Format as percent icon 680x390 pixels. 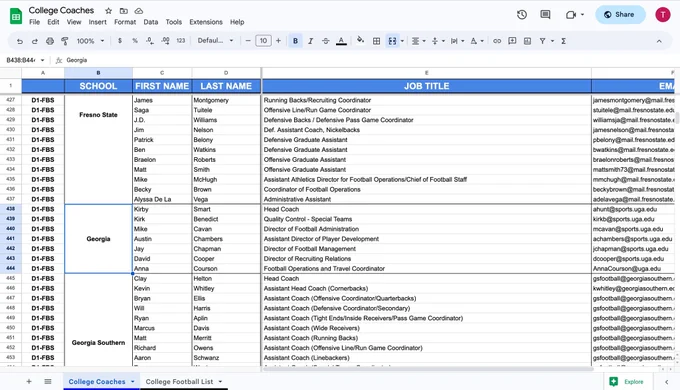point(135,41)
